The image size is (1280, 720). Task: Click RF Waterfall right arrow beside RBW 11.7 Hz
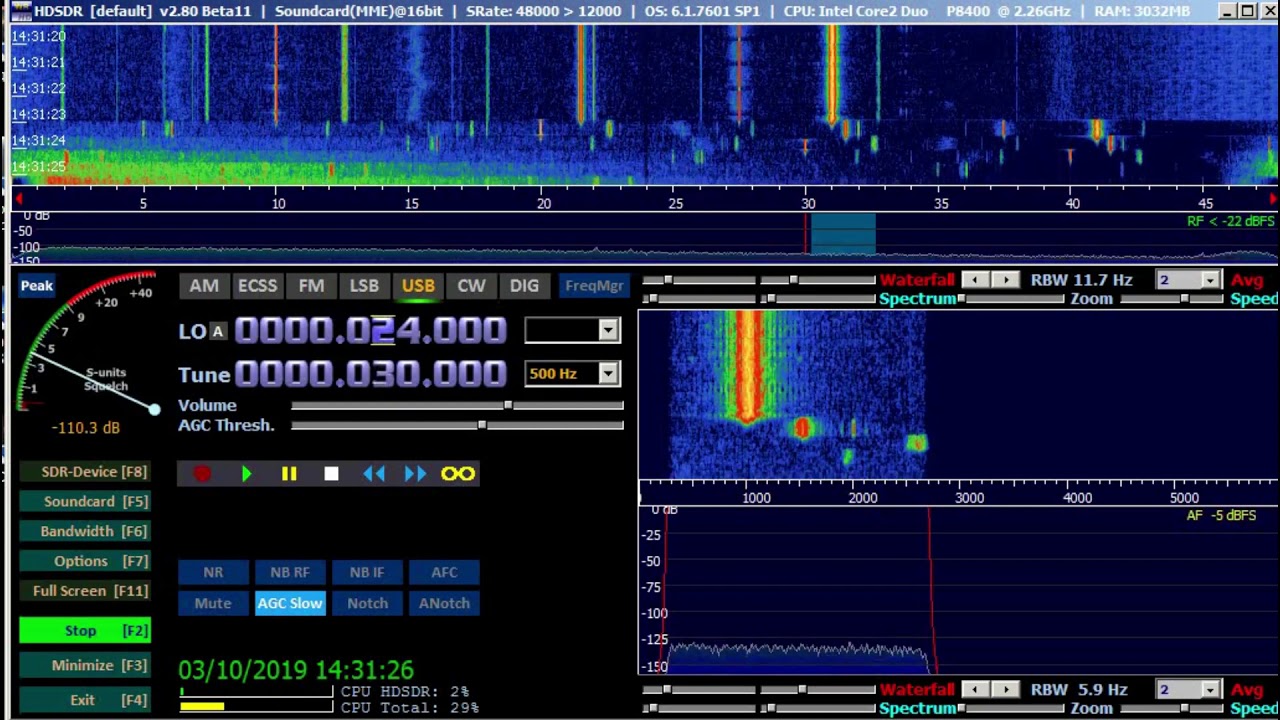(x=1006, y=280)
